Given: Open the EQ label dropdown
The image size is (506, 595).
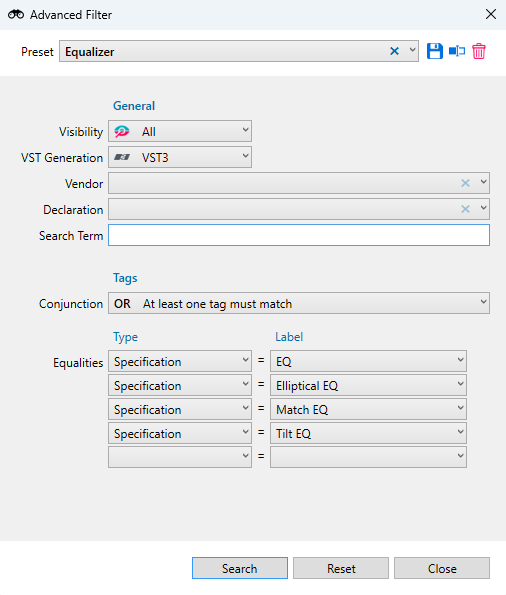Looking at the screenshot, I should coord(368,361).
